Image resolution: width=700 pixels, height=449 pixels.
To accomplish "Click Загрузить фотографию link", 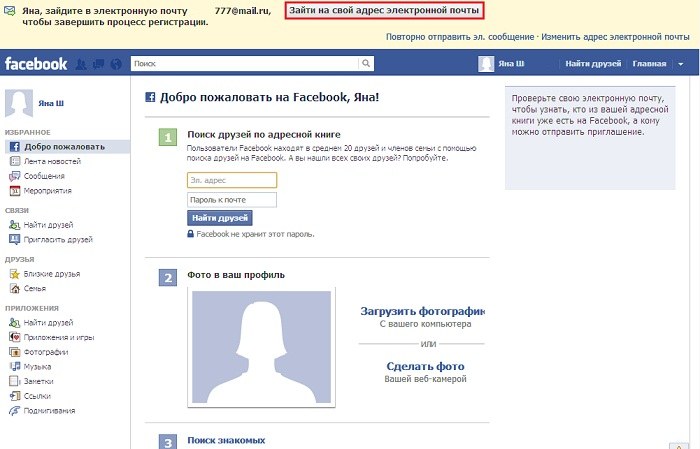I will point(422,311).
